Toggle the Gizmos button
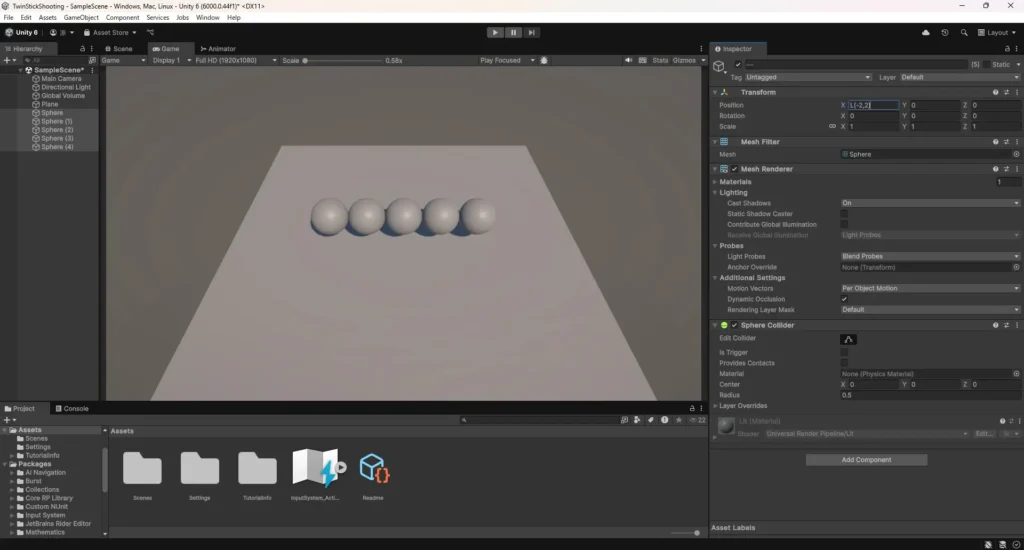This screenshot has width=1024, height=550. pos(684,60)
